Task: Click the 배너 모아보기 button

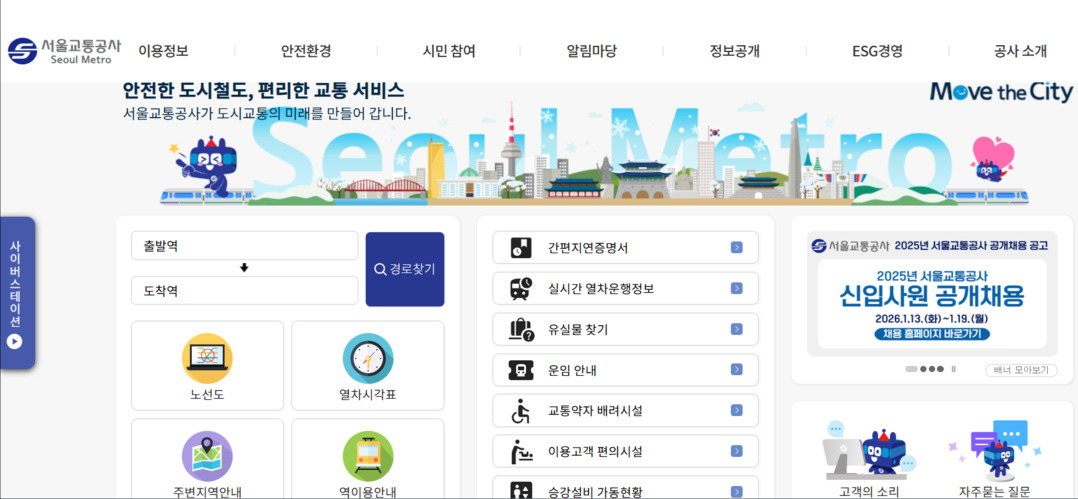Action: [x=1021, y=370]
